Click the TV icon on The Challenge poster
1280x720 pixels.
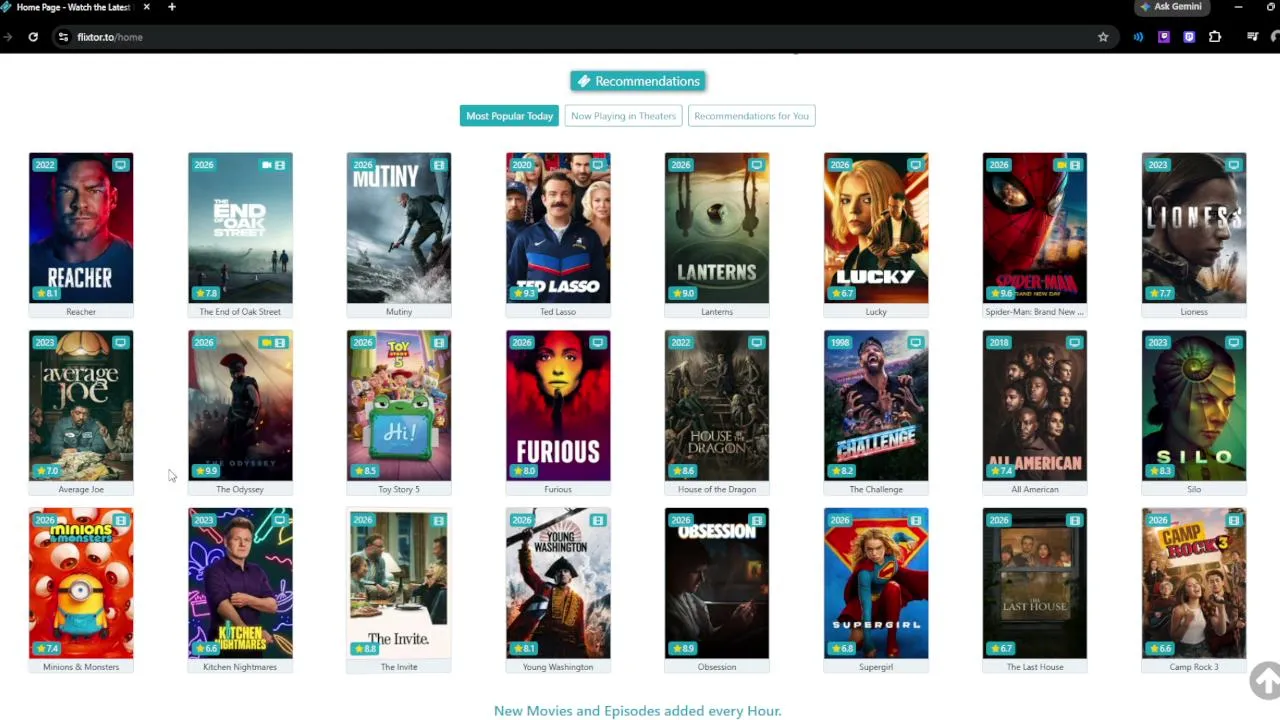tap(915, 343)
